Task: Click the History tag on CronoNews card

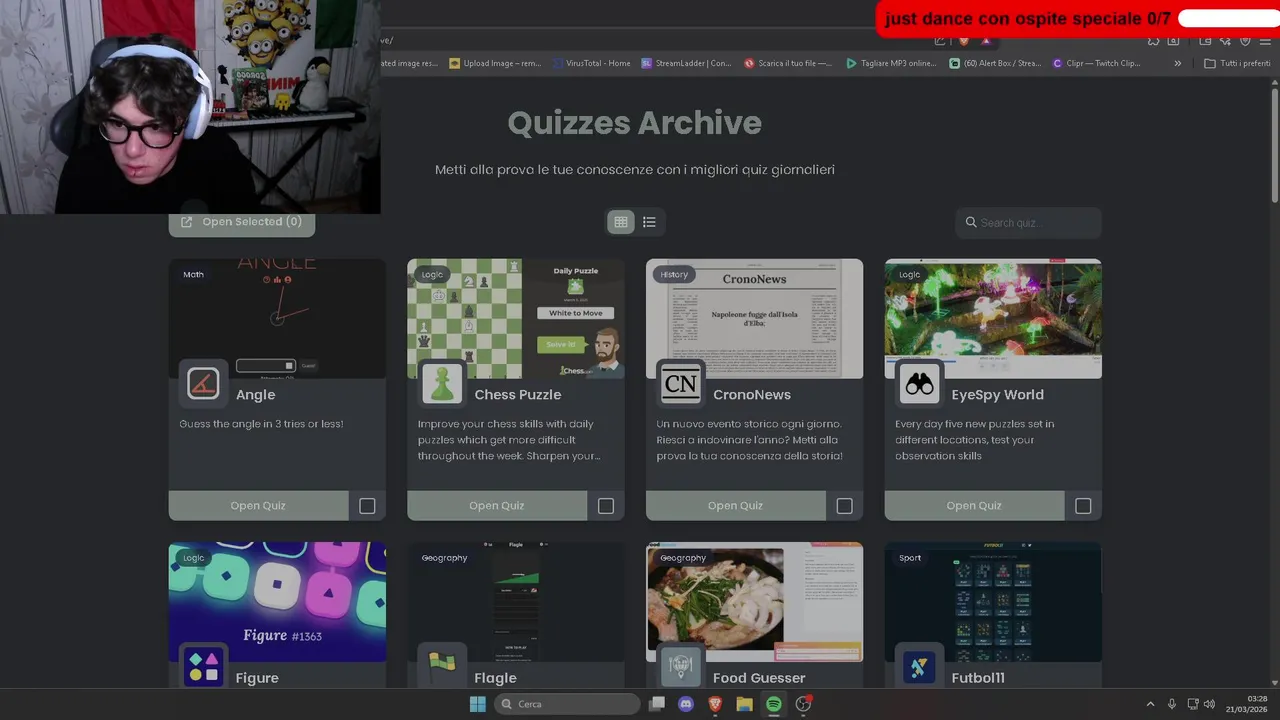Action: [674, 274]
